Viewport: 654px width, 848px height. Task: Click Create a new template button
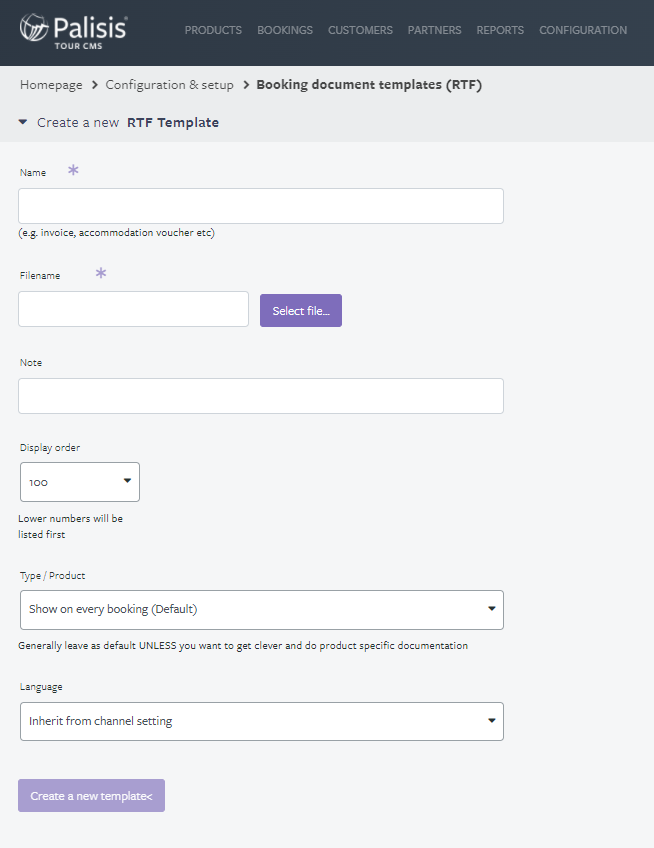point(91,796)
